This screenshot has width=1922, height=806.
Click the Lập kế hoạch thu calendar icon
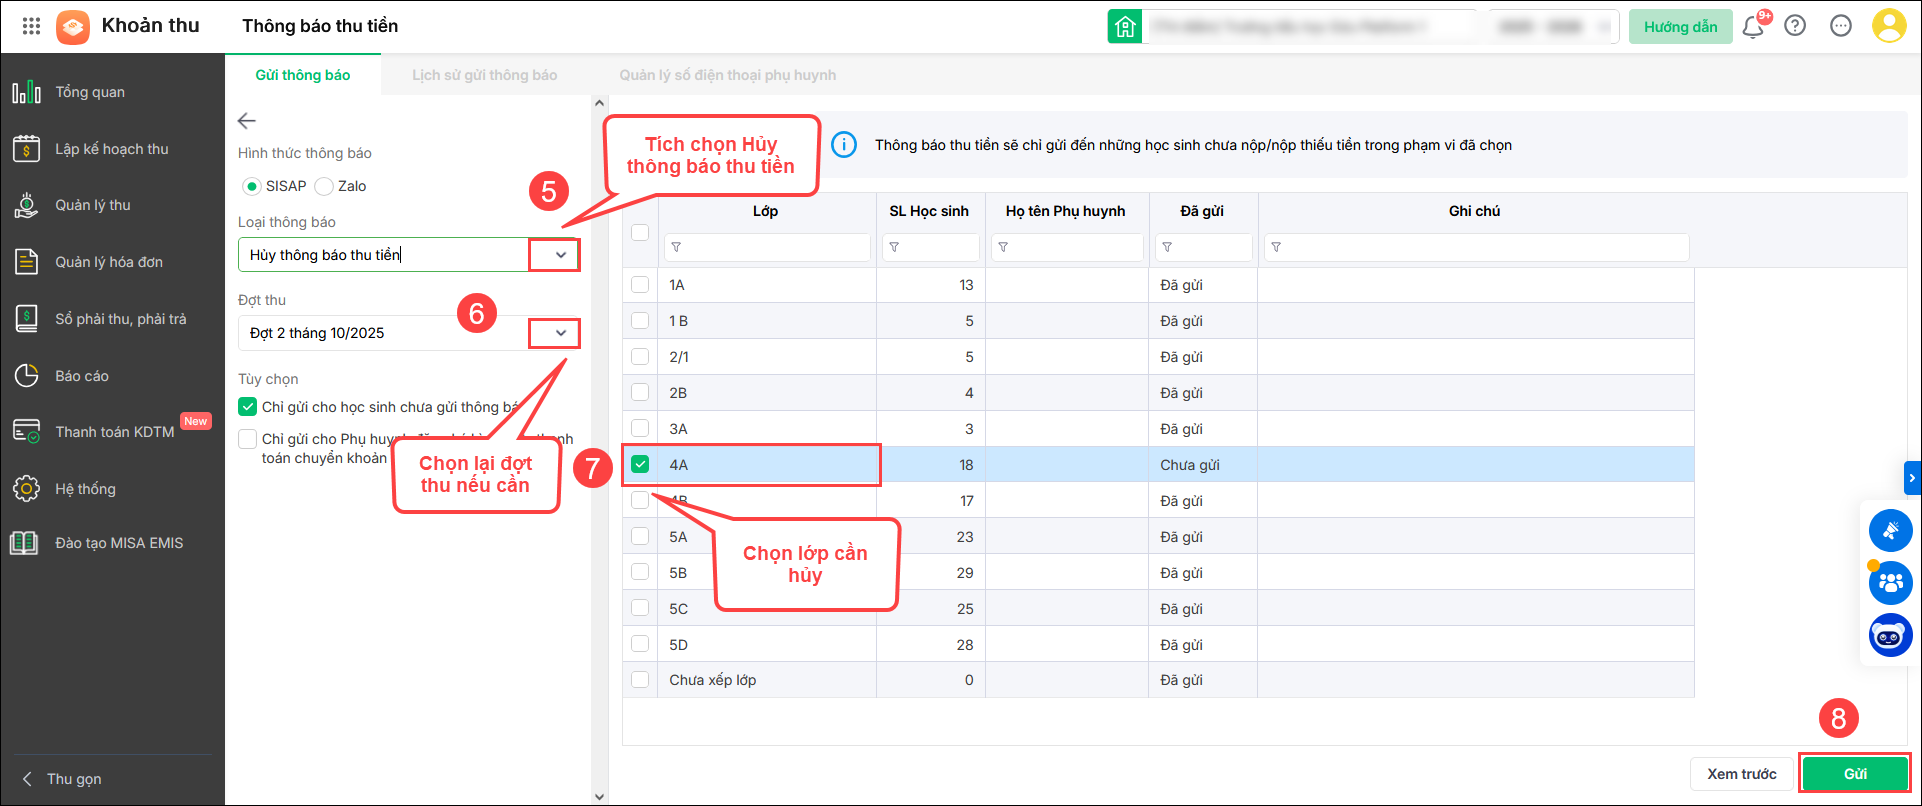[x=27, y=149]
